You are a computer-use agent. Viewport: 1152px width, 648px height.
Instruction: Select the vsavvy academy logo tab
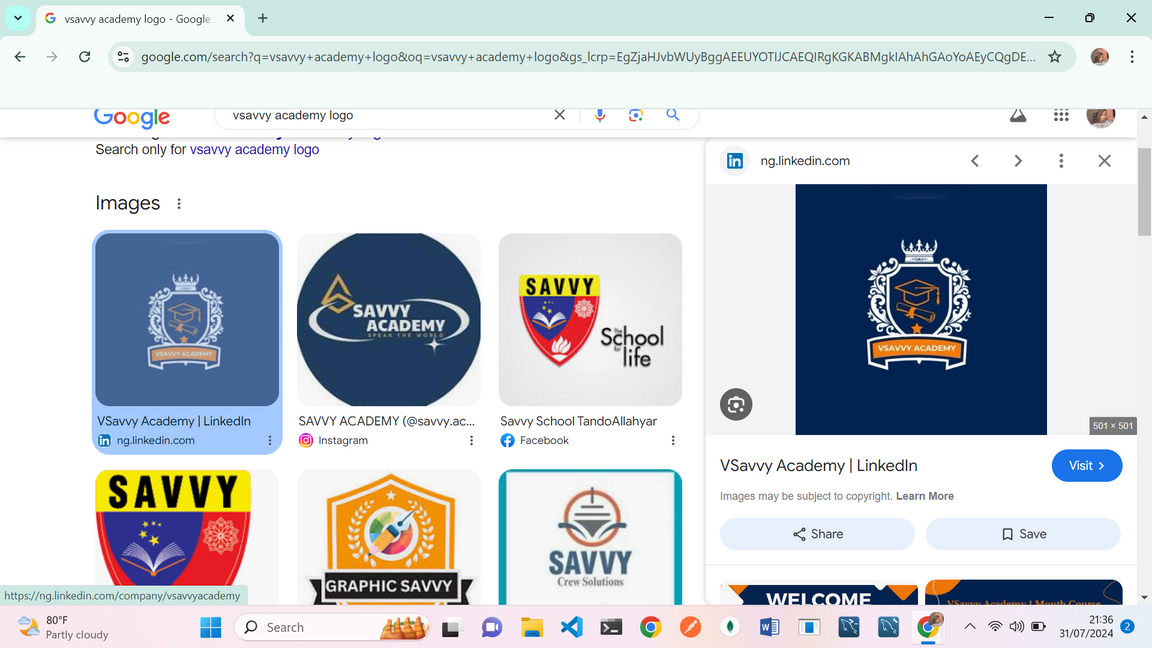[x=140, y=19]
